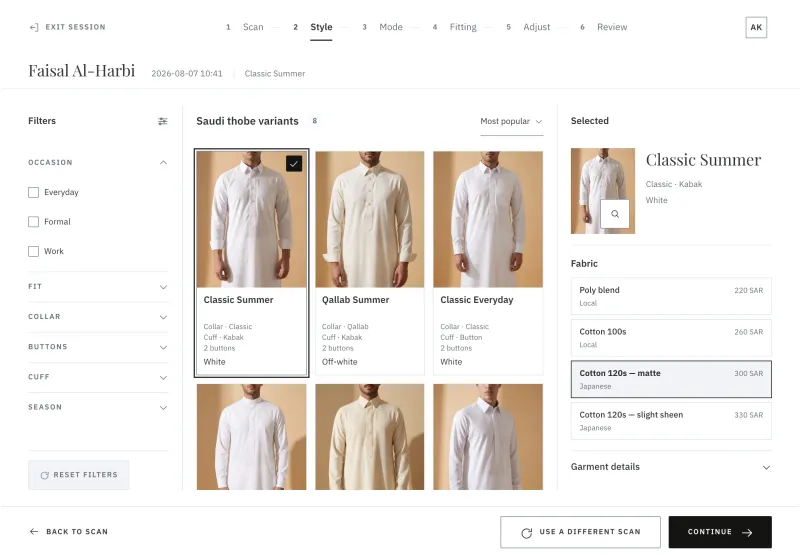
Task: Click the Classic Everyday card title
Action: [477, 300]
